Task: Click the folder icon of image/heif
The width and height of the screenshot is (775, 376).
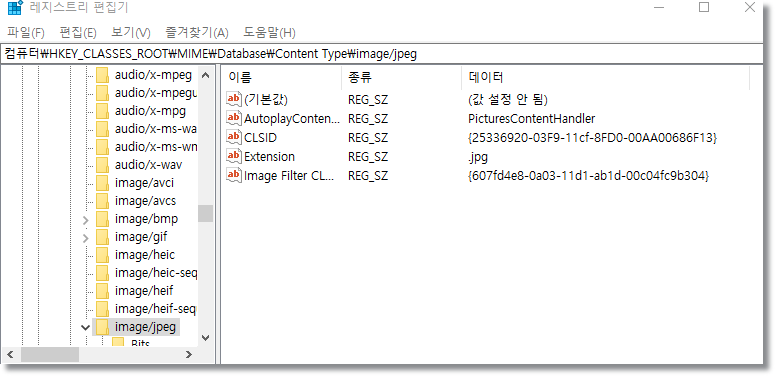Action: click(102, 291)
